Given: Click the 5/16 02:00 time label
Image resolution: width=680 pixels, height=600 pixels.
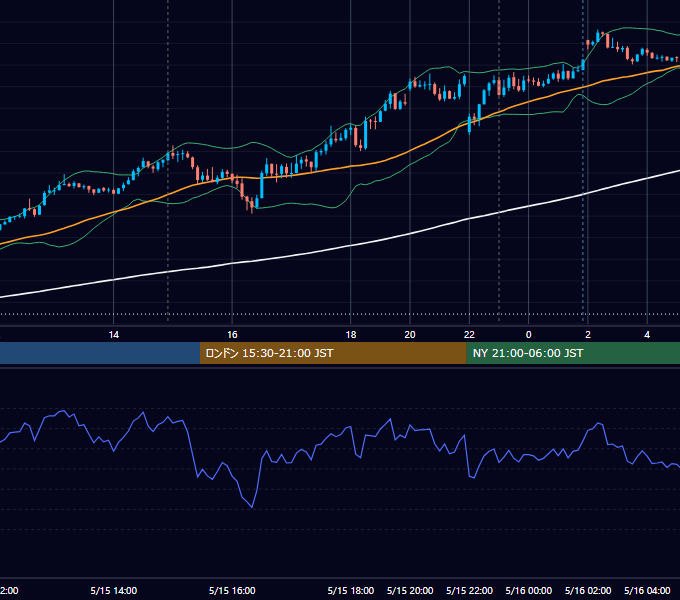Looking at the screenshot, I should [x=588, y=590].
